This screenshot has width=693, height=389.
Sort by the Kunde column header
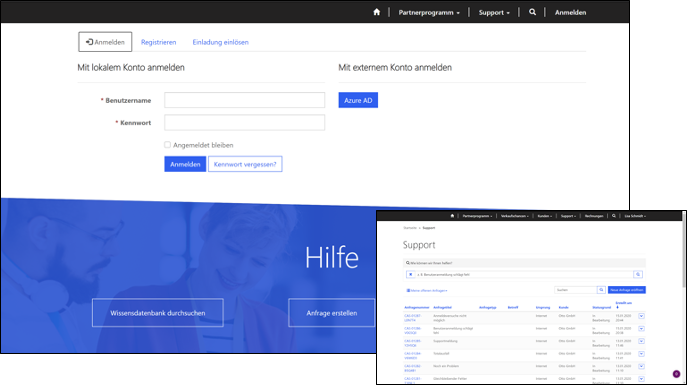pos(564,307)
